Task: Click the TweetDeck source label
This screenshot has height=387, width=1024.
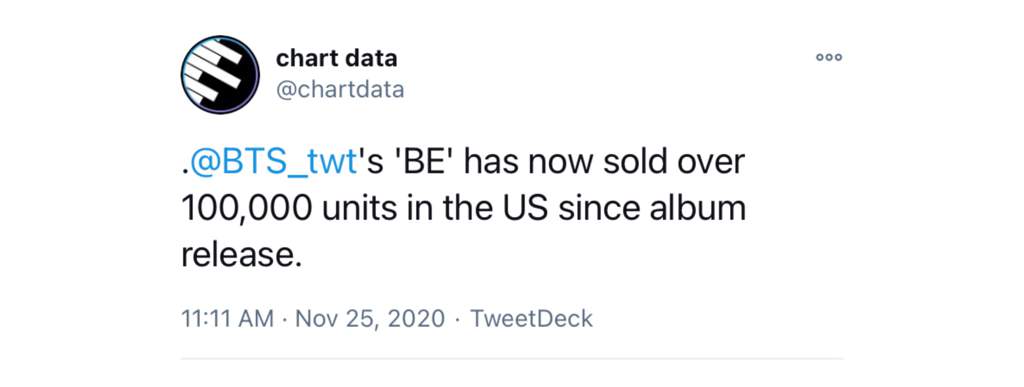Action: click(x=532, y=318)
